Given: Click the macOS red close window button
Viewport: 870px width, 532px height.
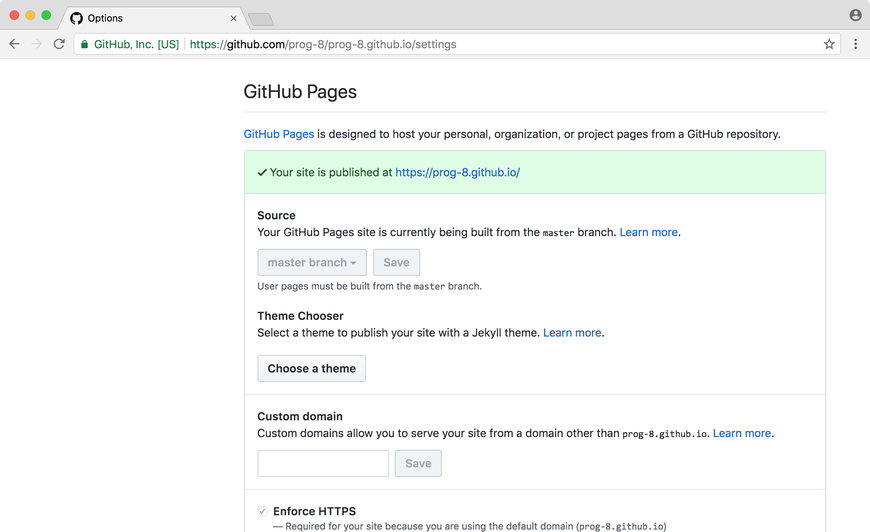Looking at the screenshot, I should click(x=14, y=16).
